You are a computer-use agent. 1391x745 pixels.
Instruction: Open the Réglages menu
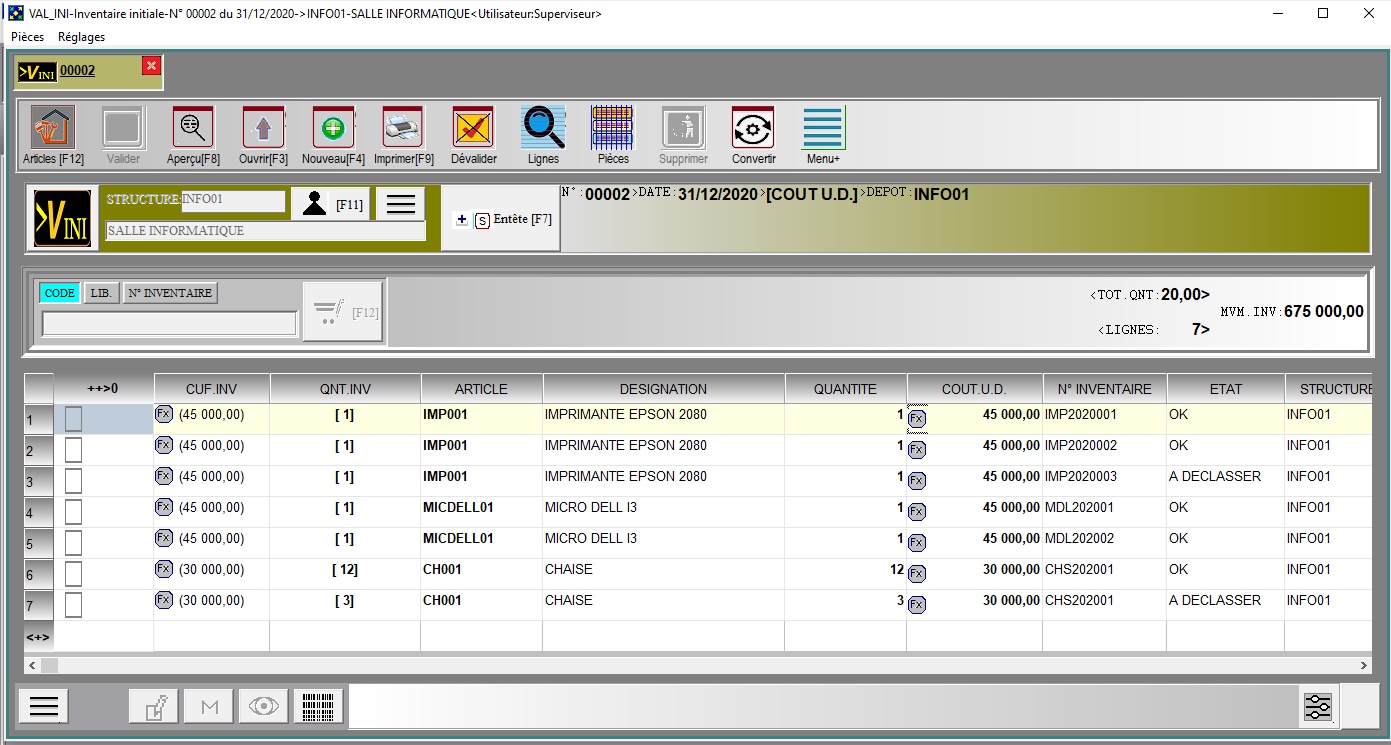(x=81, y=37)
